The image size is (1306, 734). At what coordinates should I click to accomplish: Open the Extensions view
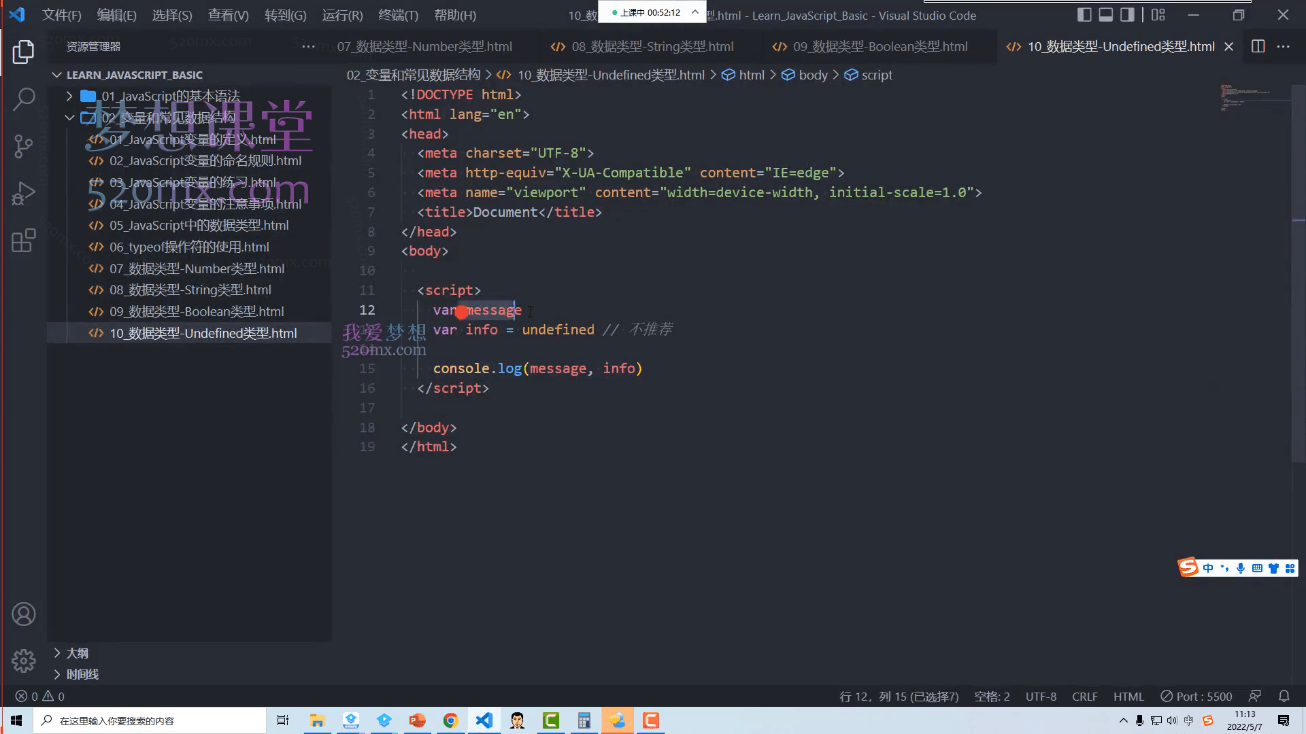[x=23, y=241]
